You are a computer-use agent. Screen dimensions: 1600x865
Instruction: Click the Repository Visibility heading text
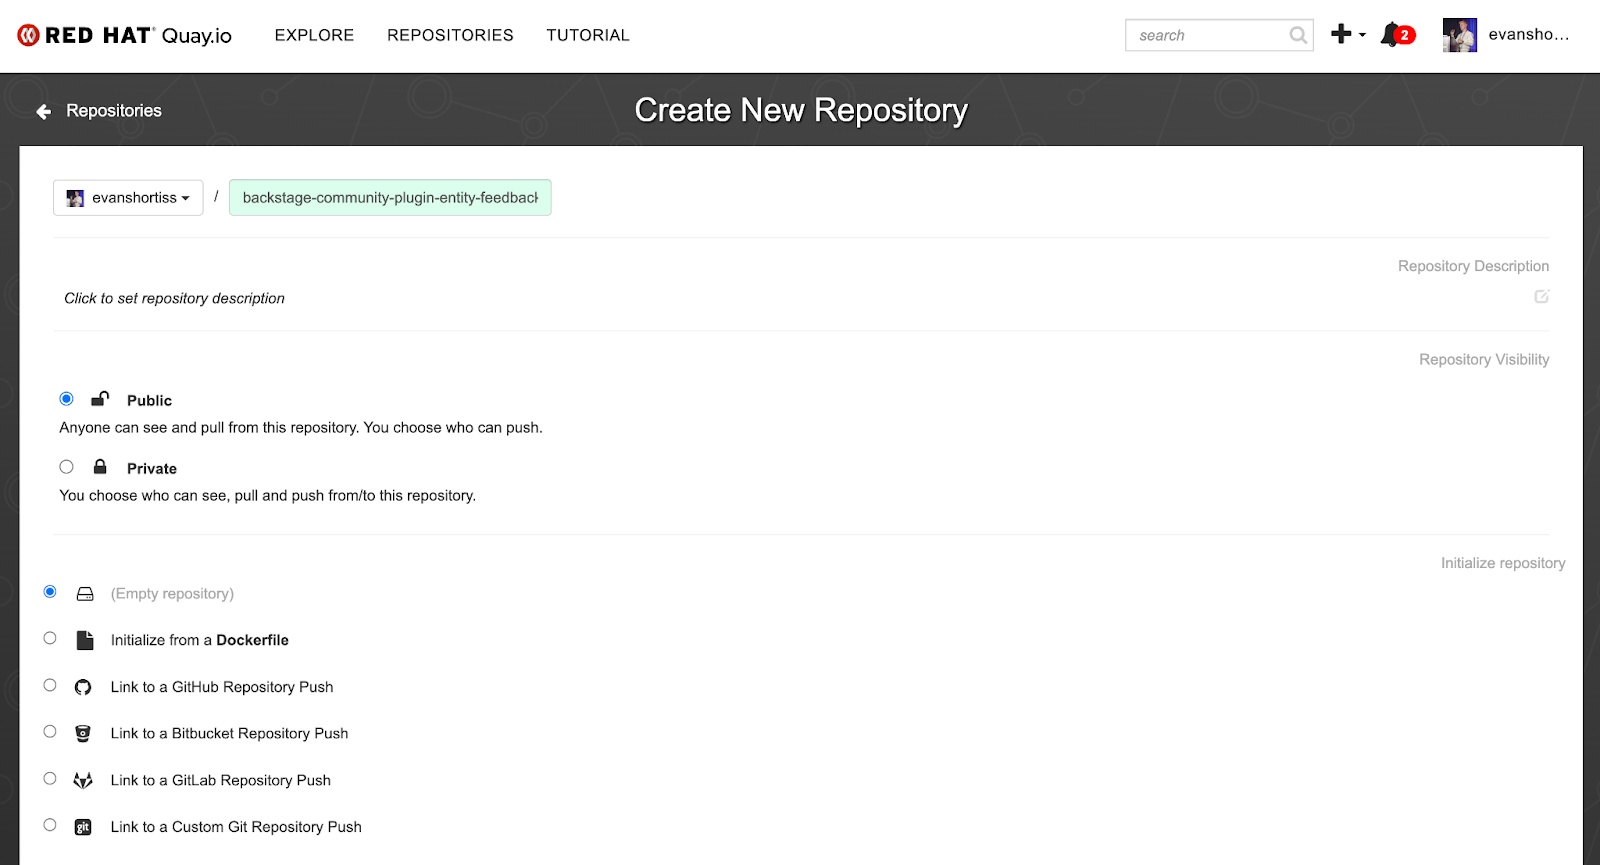[1484, 360]
